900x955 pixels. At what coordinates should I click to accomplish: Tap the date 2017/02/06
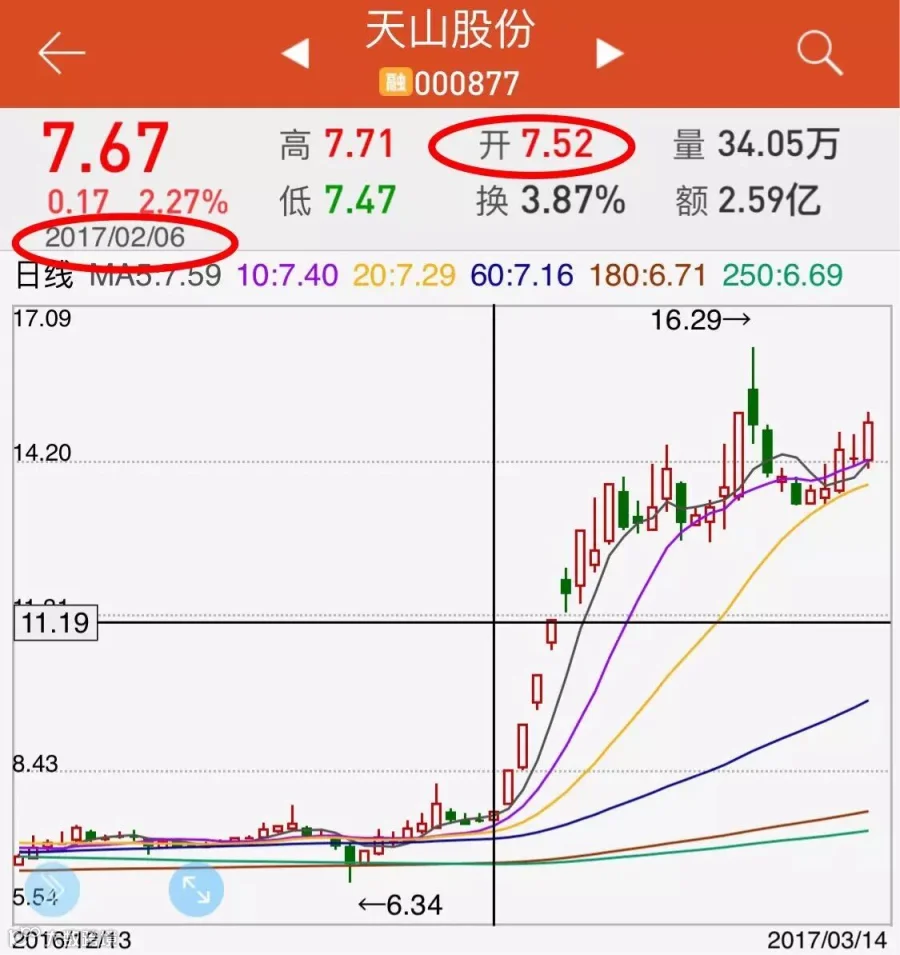point(114,237)
